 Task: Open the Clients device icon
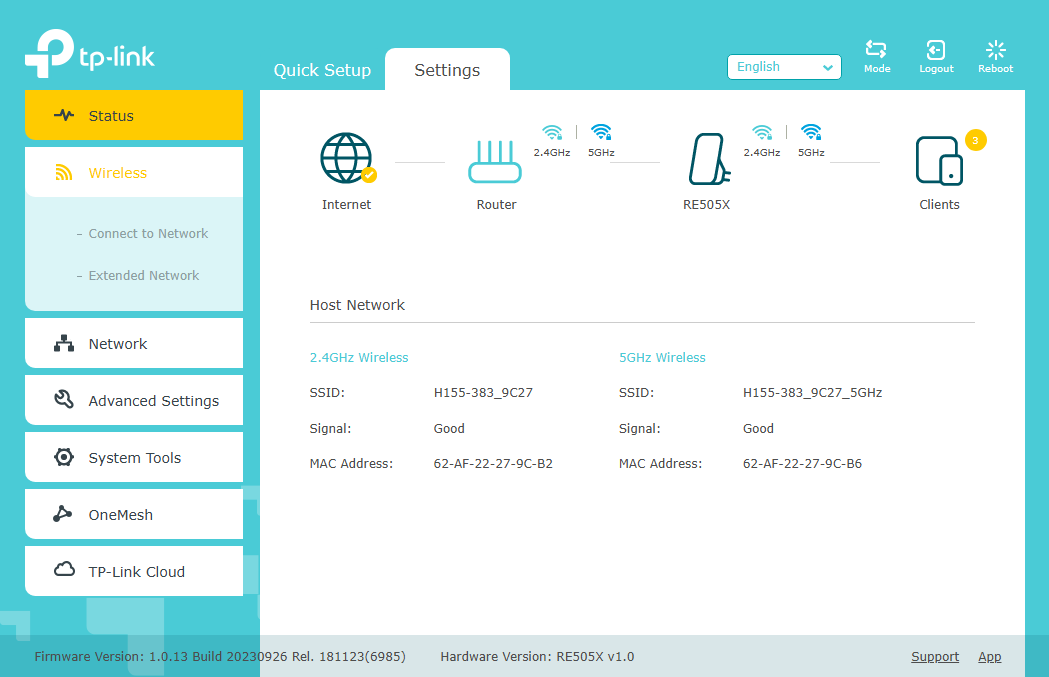[939, 161]
